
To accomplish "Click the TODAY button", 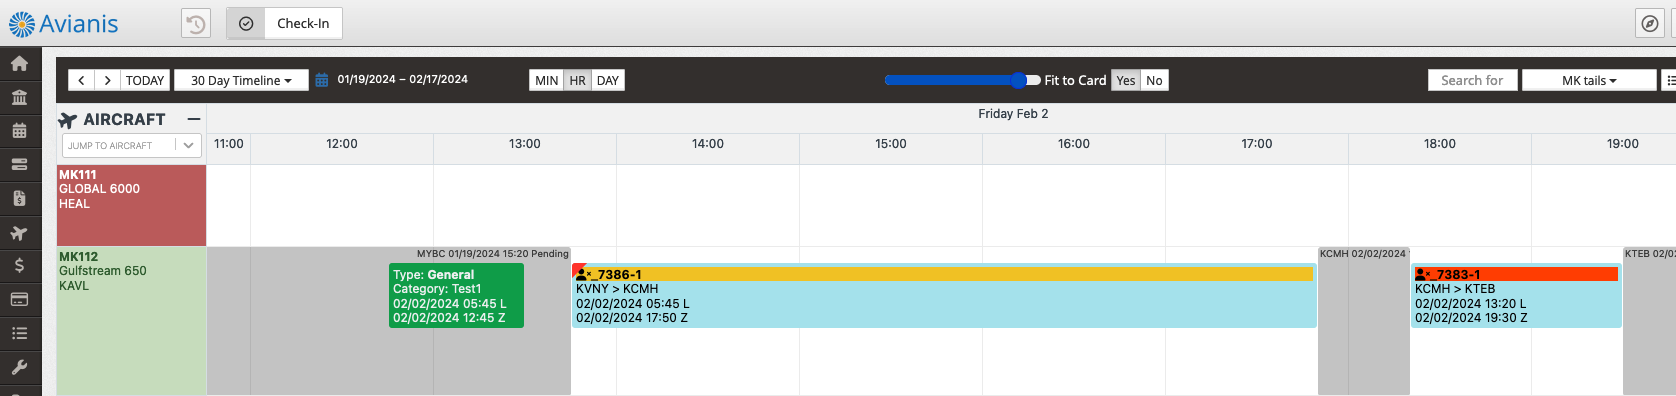I will coord(145,80).
